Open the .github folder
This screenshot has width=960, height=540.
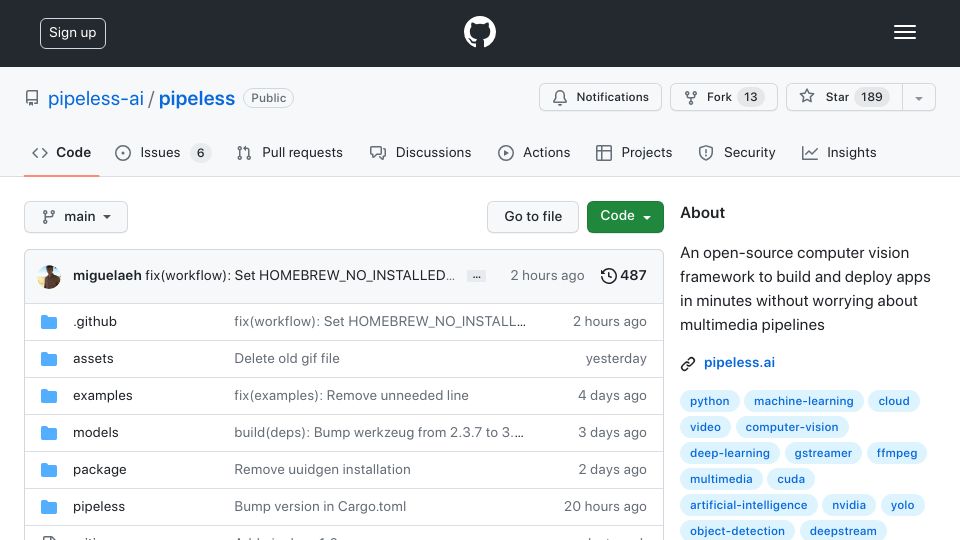coord(95,321)
